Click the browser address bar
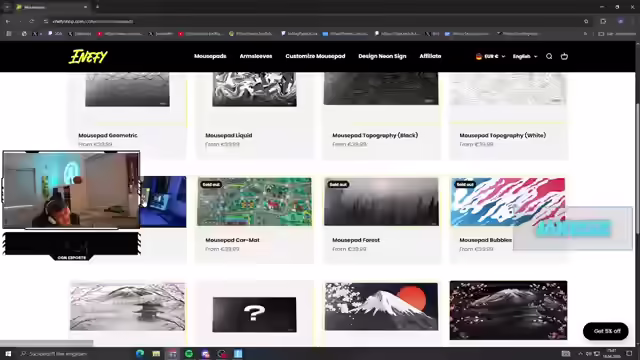 pyautogui.click(x=314, y=21)
